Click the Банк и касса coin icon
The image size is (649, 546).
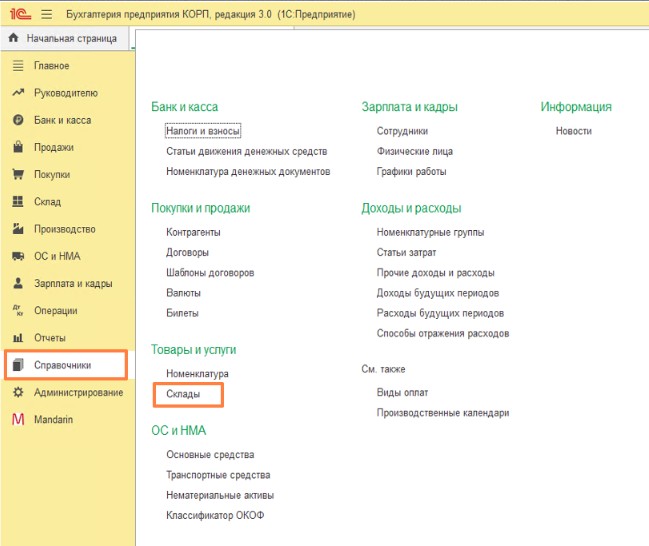coord(18,120)
